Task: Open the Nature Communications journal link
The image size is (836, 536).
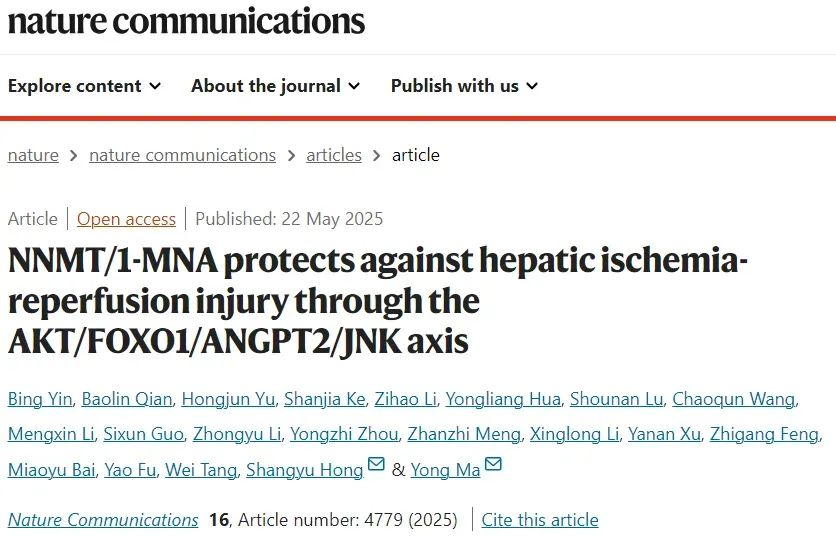Action: [x=103, y=520]
